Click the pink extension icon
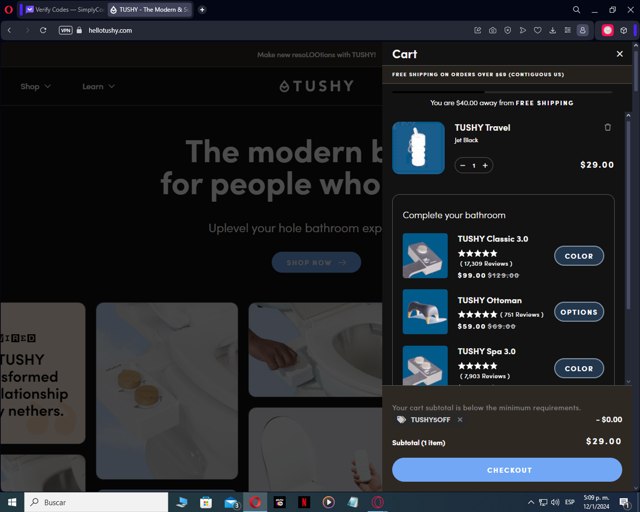This screenshot has width=640, height=512. 607,30
